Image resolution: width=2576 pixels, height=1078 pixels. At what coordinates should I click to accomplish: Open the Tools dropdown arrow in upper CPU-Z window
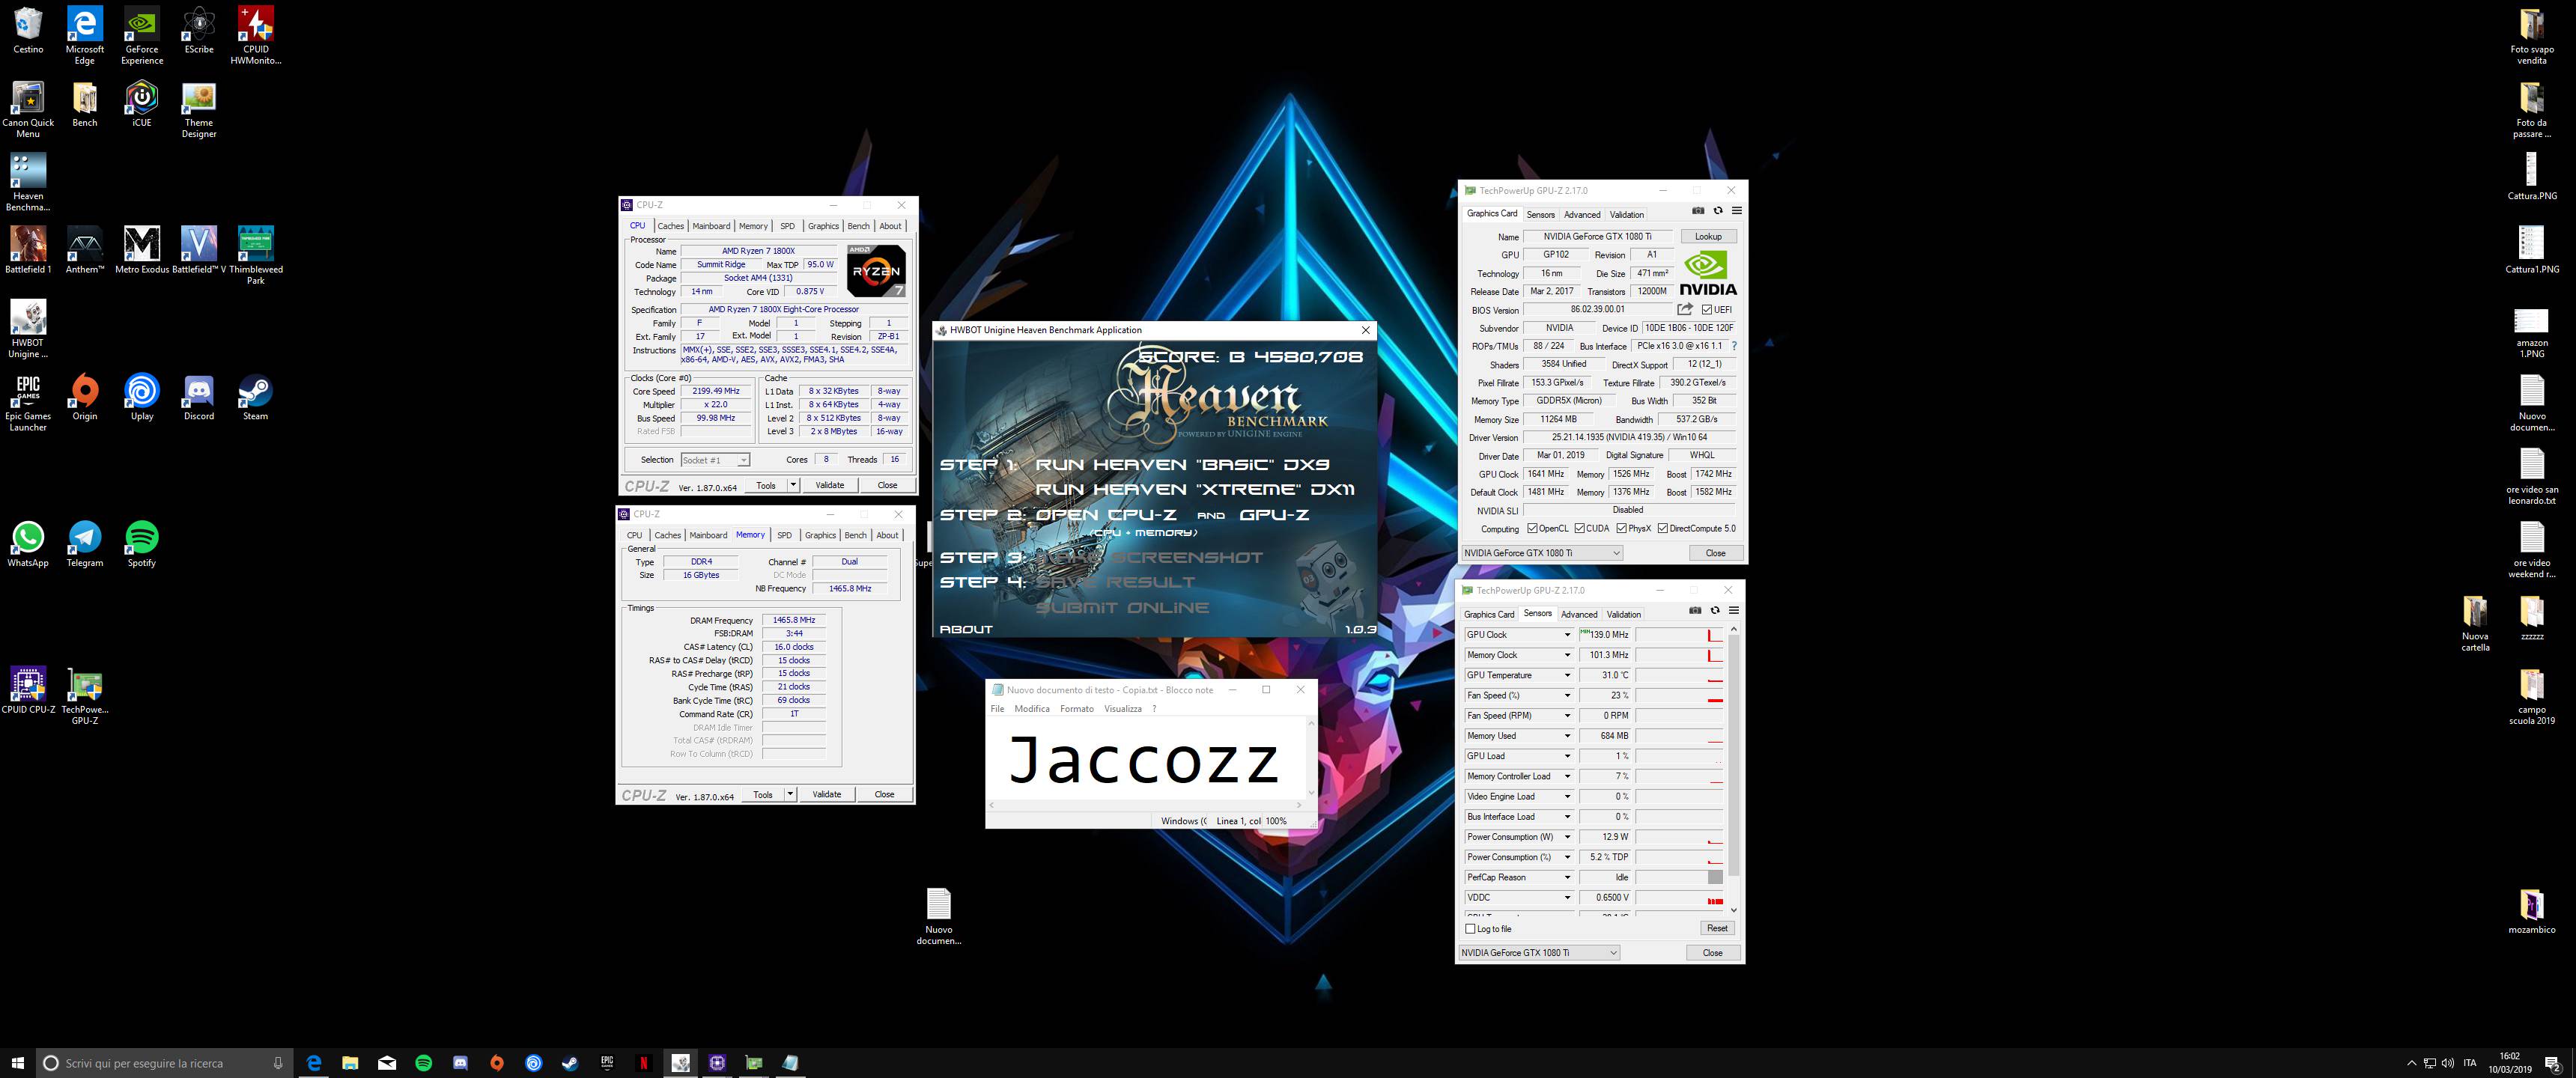point(793,485)
